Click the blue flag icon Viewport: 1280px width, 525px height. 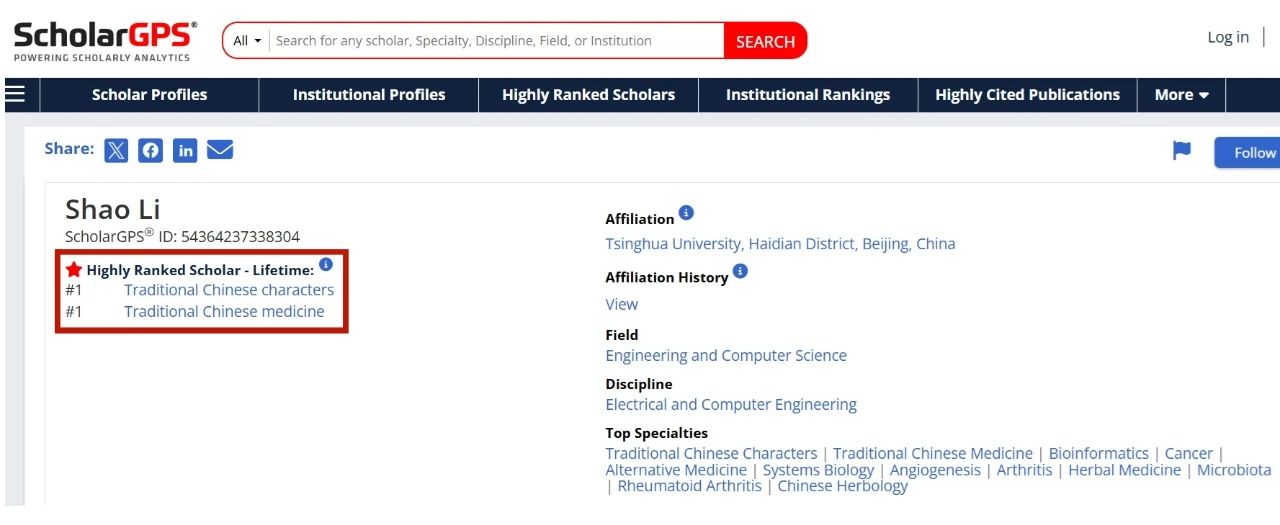click(x=1182, y=151)
